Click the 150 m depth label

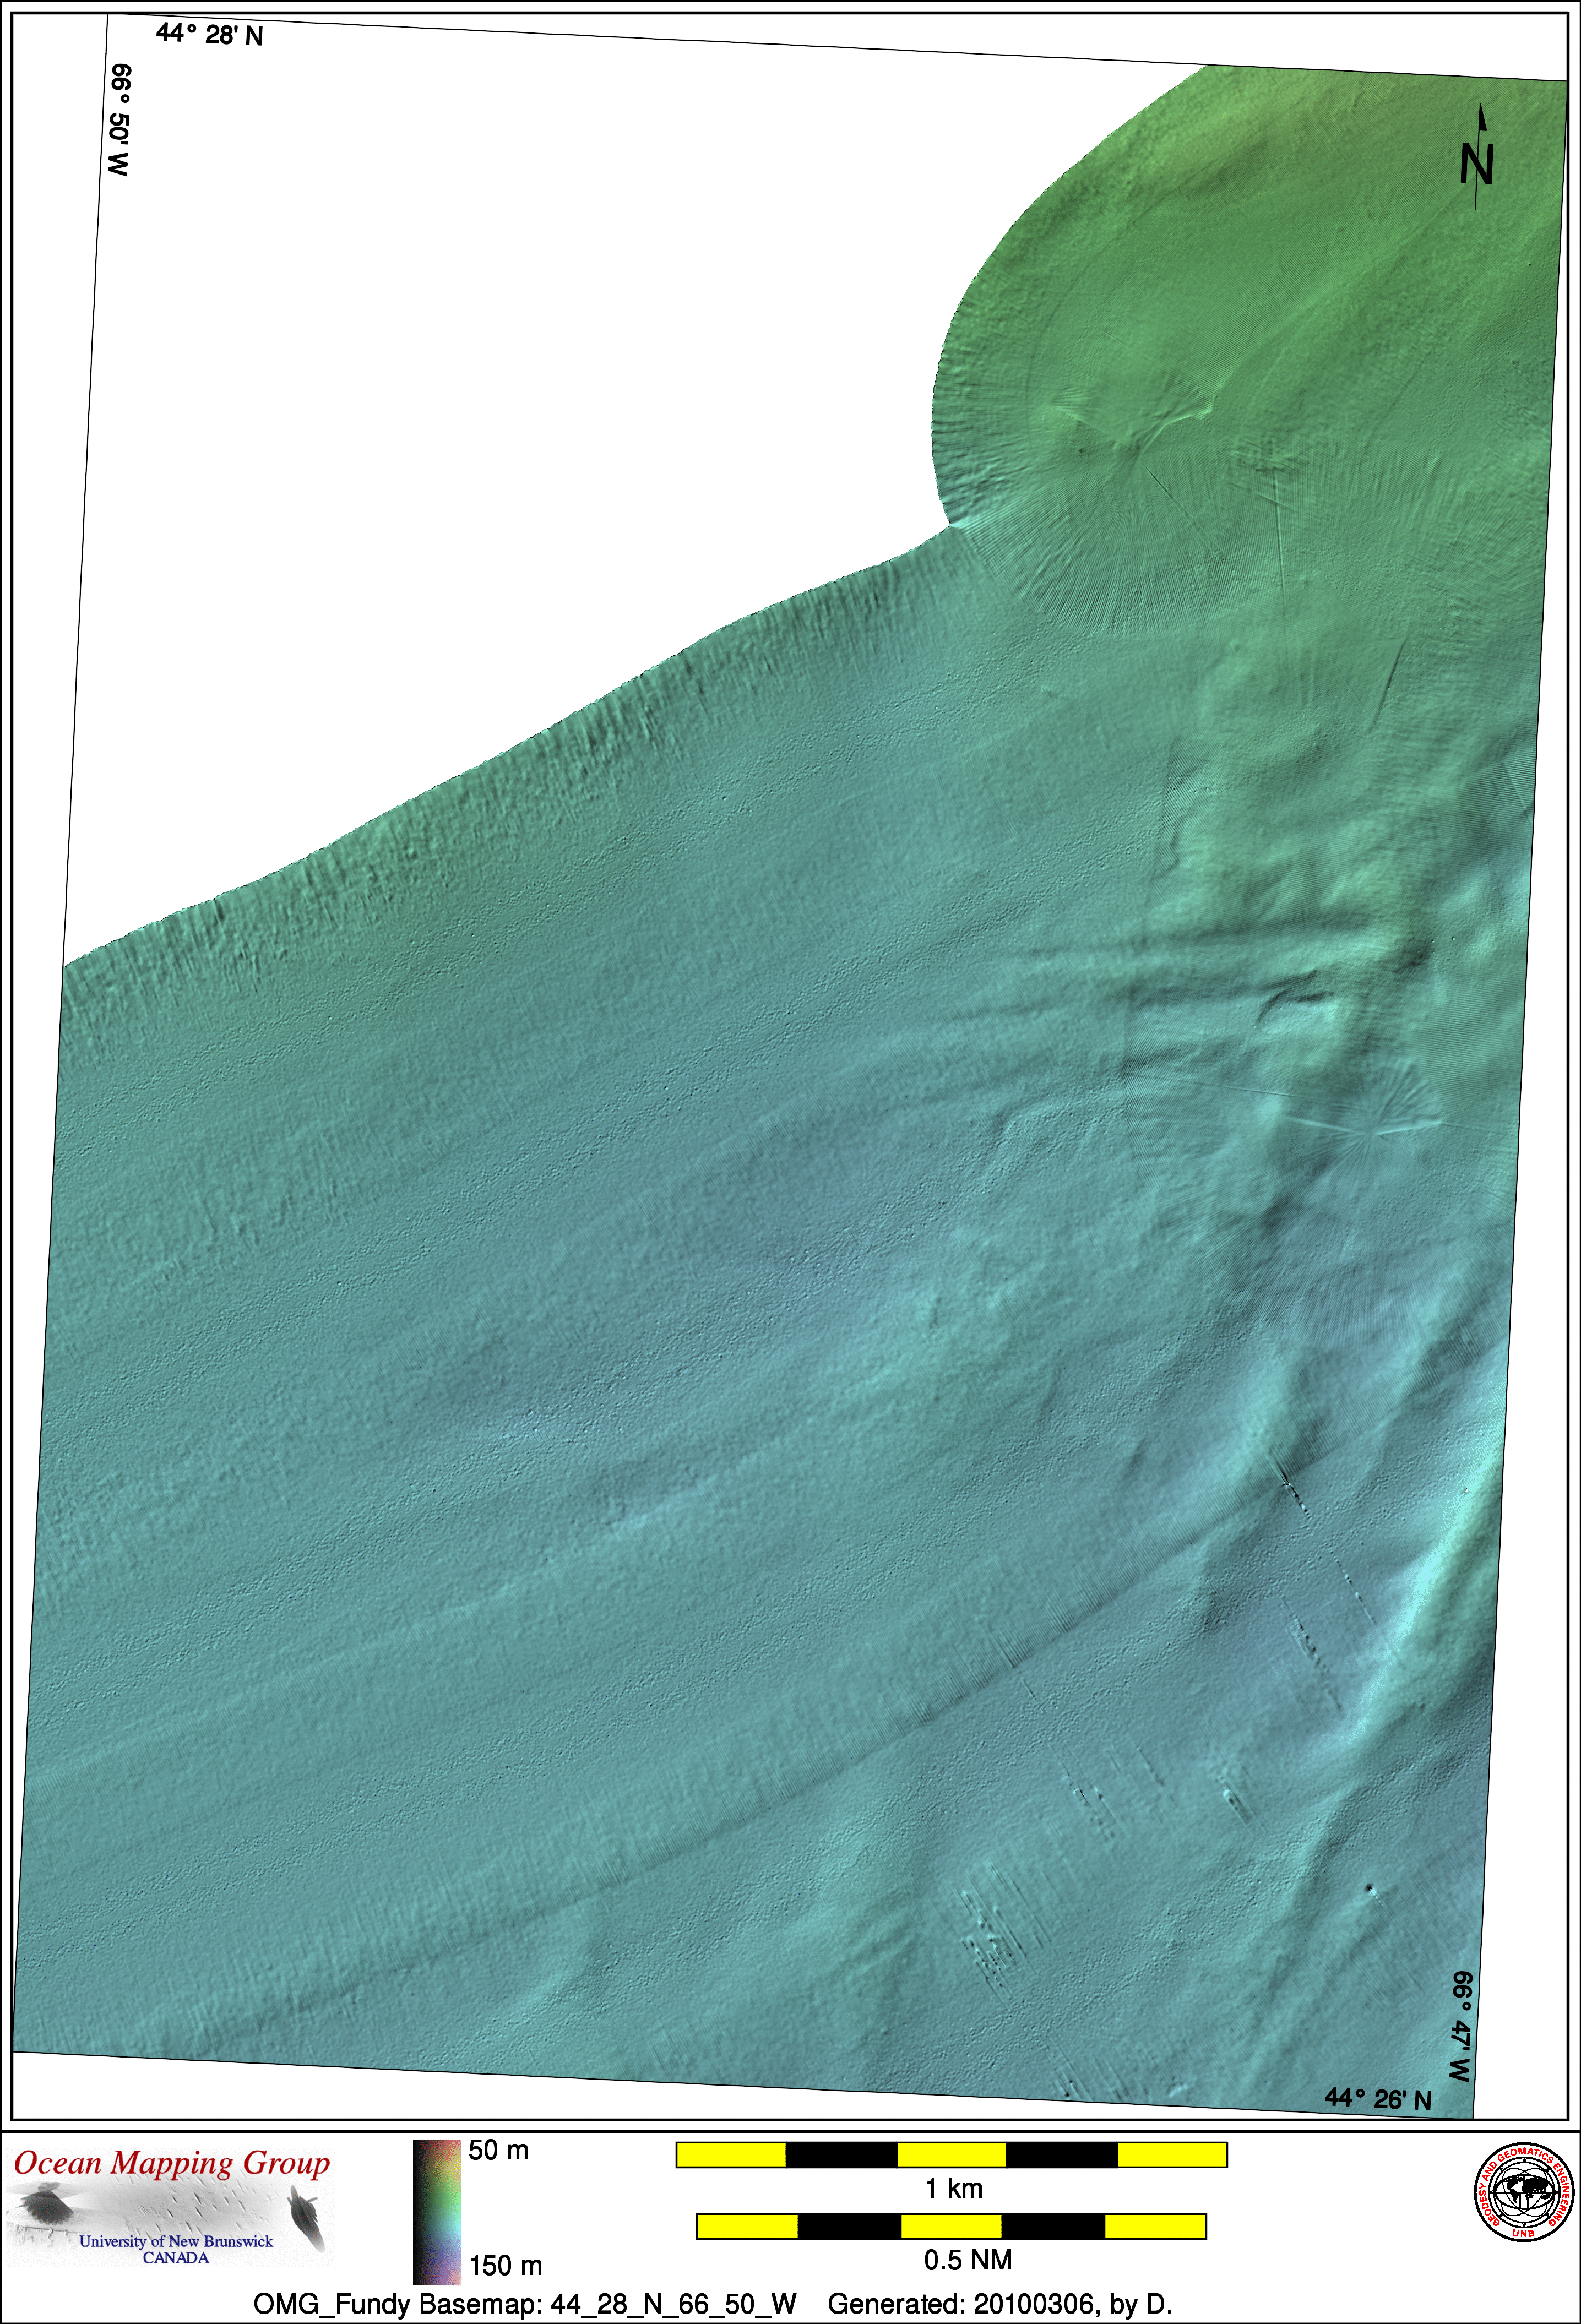click(x=505, y=2265)
